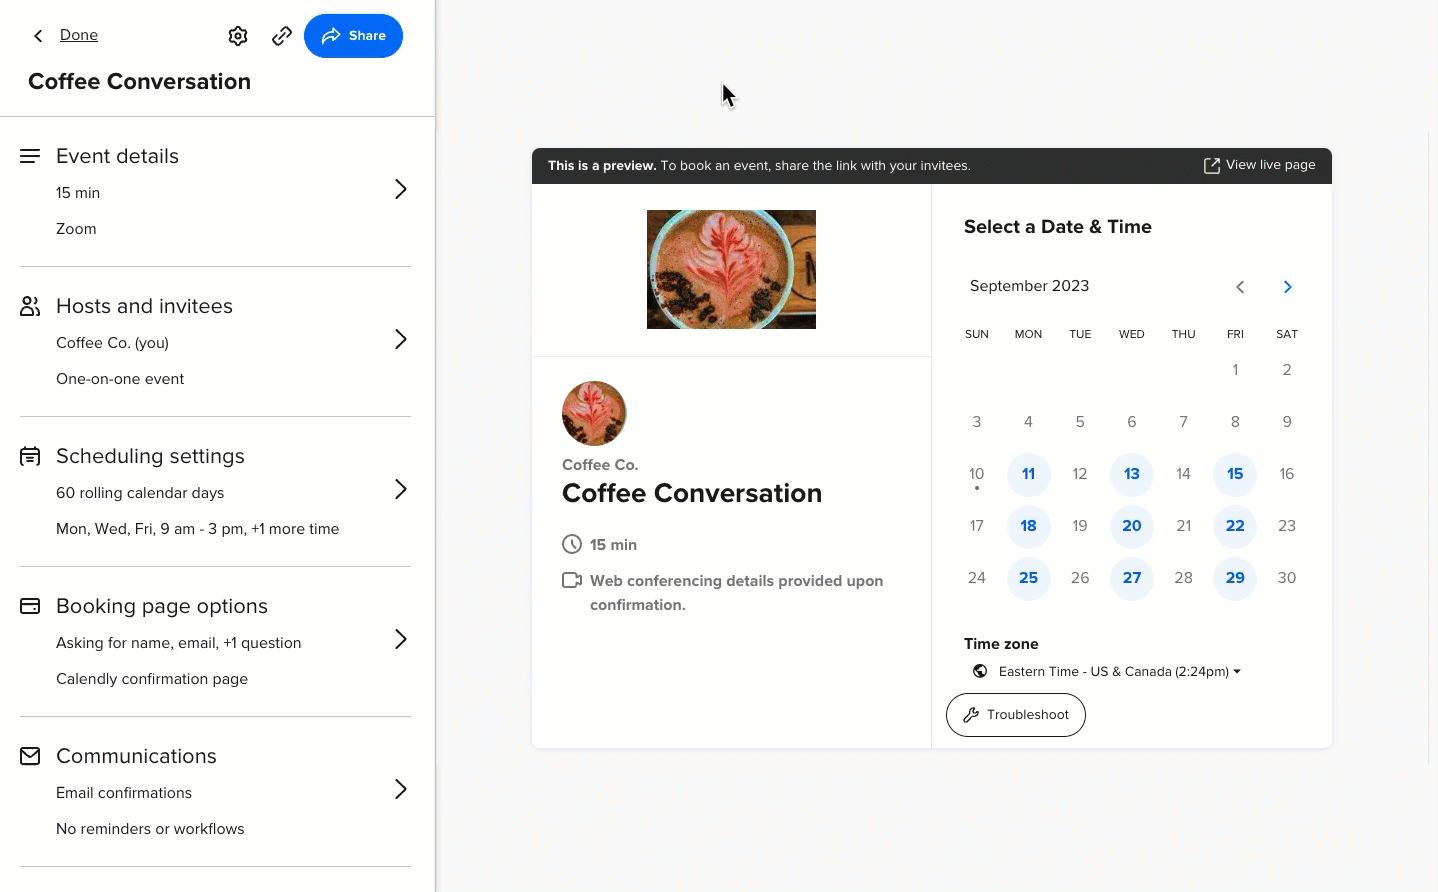Click the back arrow beside Done
The width and height of the screenshot is (1438, 892).
38,36
